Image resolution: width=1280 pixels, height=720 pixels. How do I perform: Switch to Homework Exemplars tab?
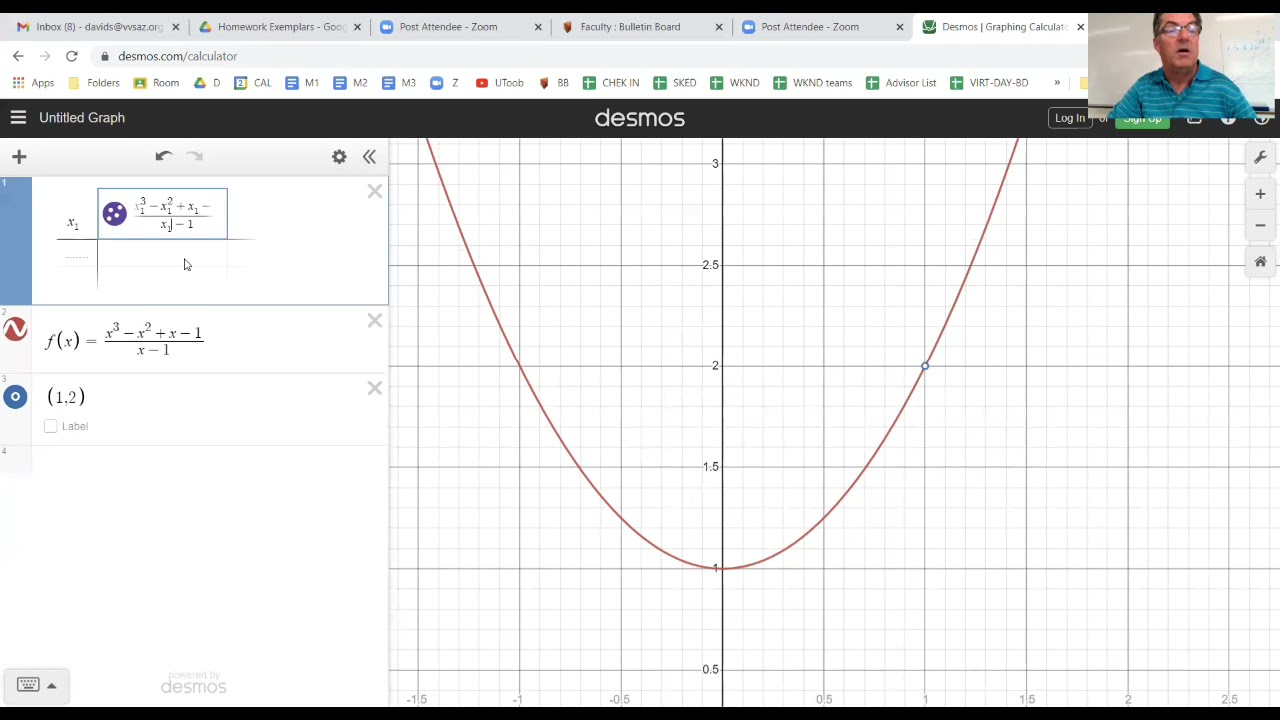coord(280,27)
